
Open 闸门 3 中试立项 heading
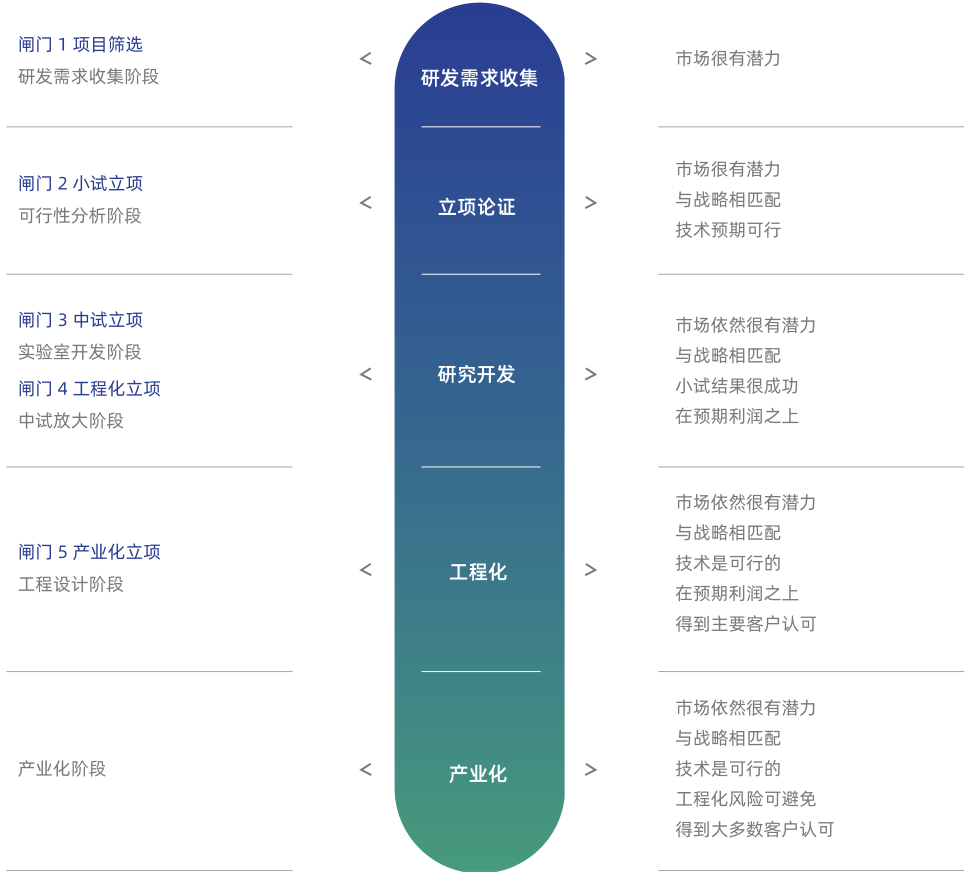pos(81,320)
